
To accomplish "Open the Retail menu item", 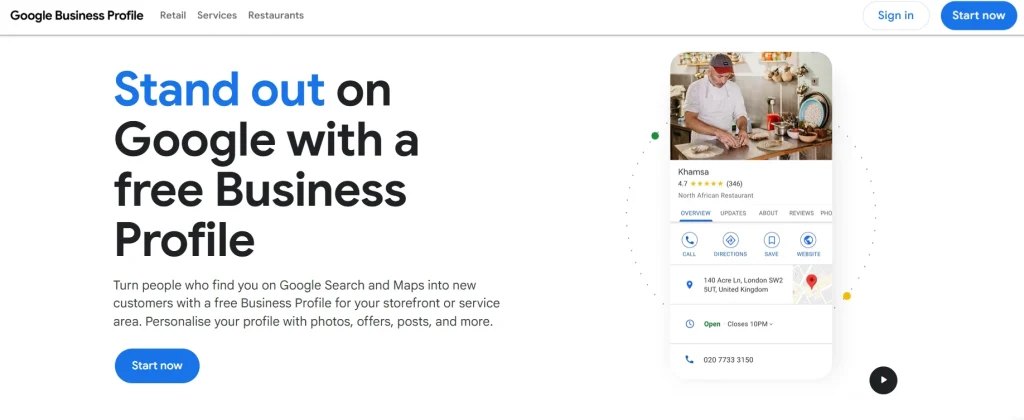I will pos(173,15).
